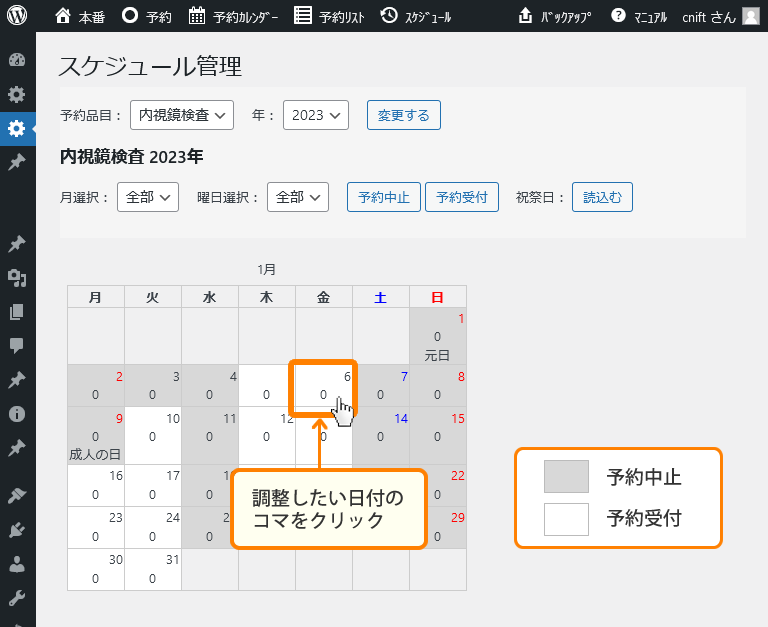This screenshot has height=627, width=768.
Task: Open the Plugins plug icon in sidebar
Action: pyautogui.click(x=17, y=530)
